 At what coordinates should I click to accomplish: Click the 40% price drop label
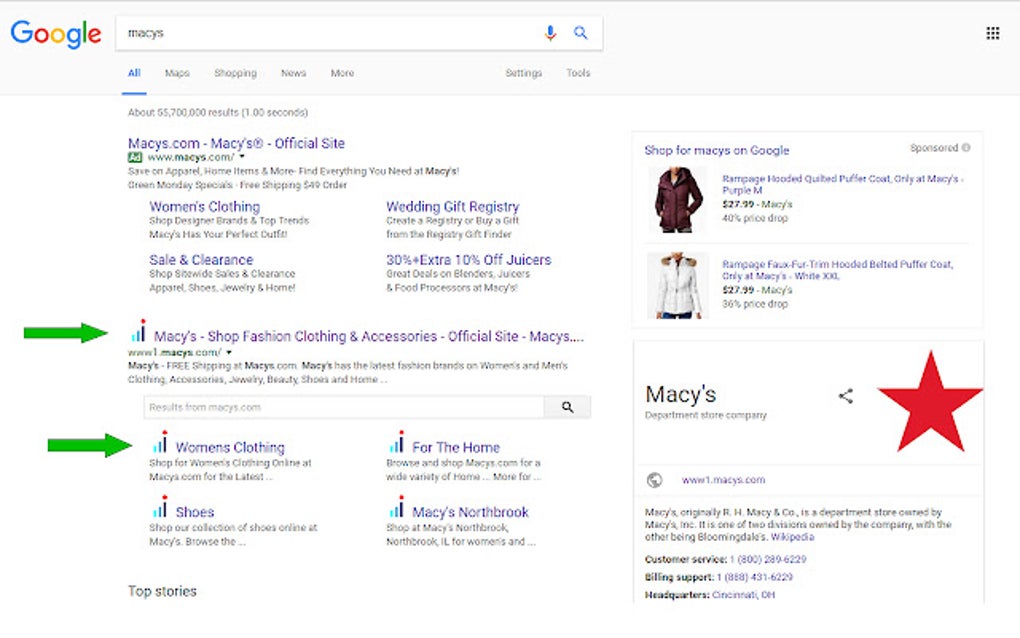(755, 218)
